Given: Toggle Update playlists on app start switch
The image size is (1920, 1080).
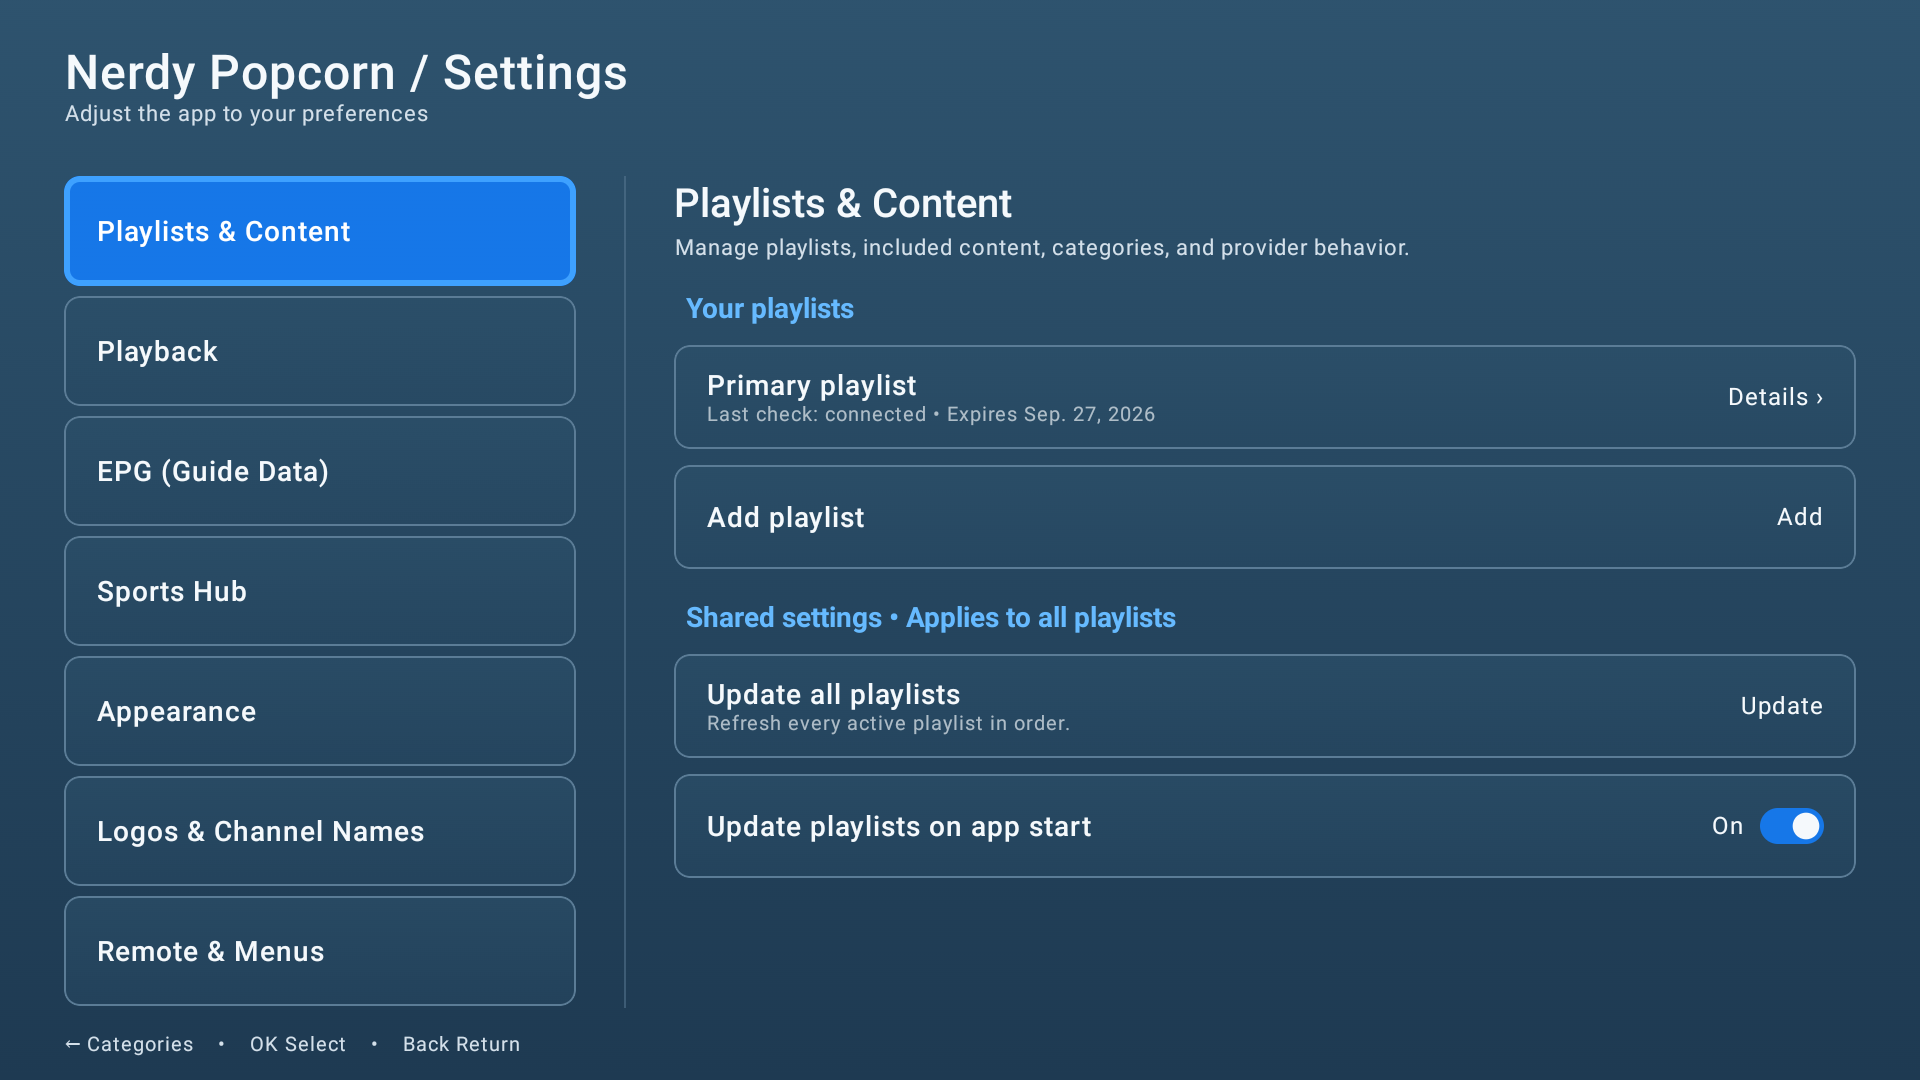Looking at the screenshot, I should [x=1791, y=826].
